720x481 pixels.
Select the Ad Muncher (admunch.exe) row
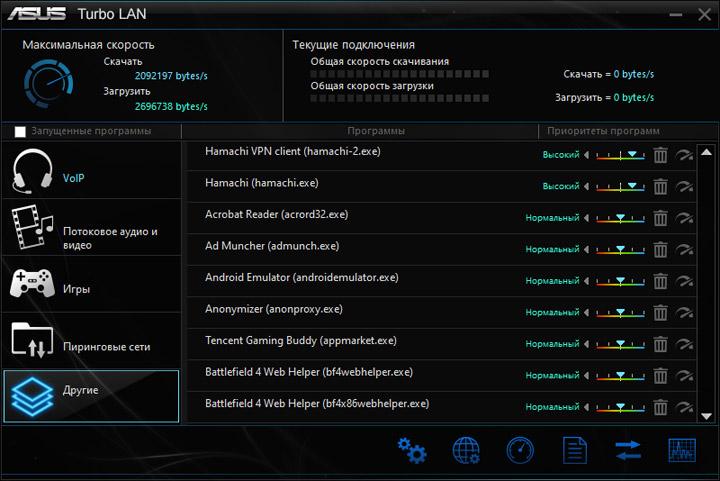442,250
